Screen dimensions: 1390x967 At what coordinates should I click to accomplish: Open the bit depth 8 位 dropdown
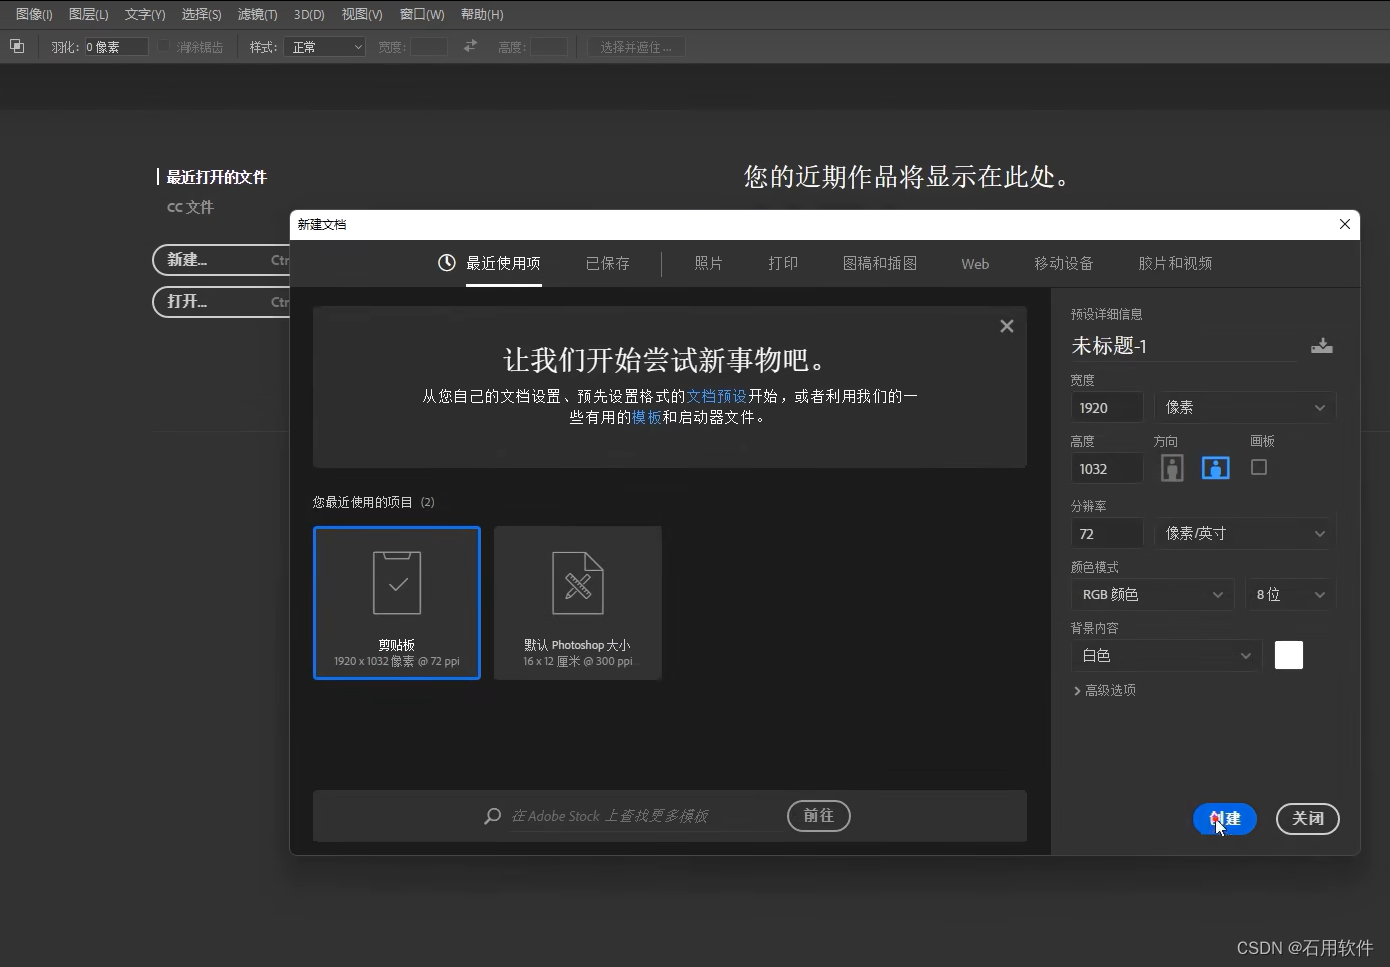click(1290, 595)
